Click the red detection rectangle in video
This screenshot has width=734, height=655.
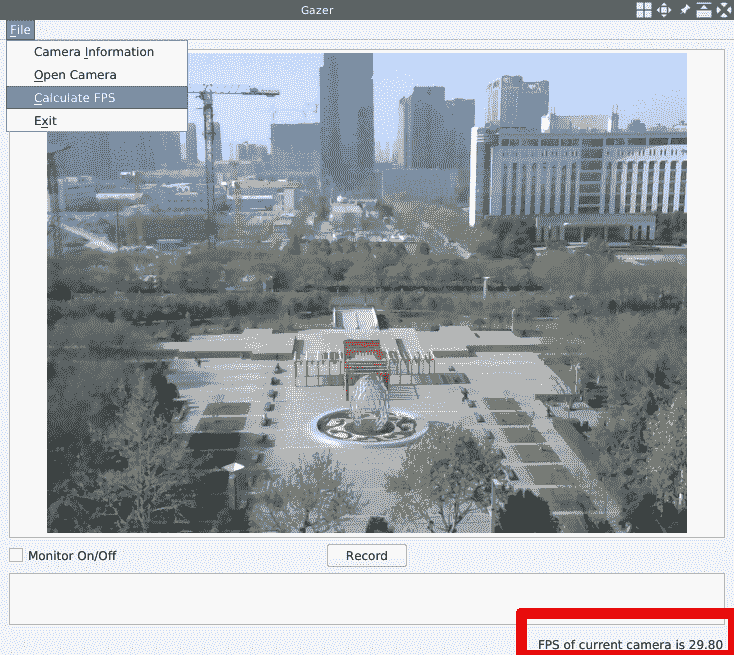pos(364,350)
